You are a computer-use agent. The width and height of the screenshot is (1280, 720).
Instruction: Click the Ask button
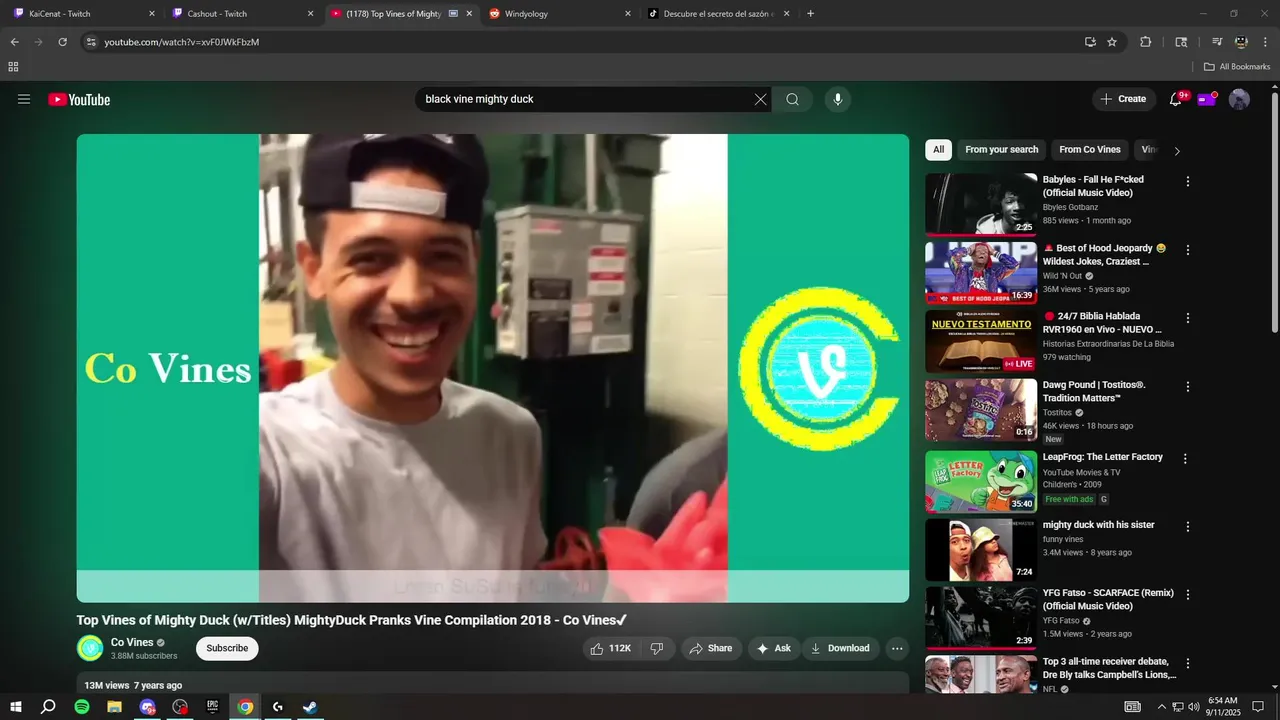click(774, 648)
